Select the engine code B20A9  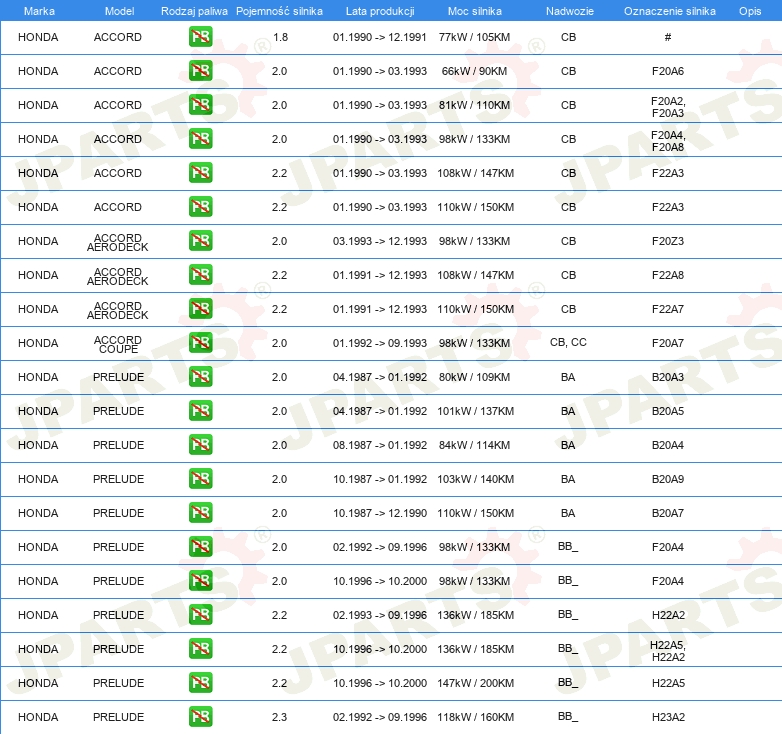point(668,479)
